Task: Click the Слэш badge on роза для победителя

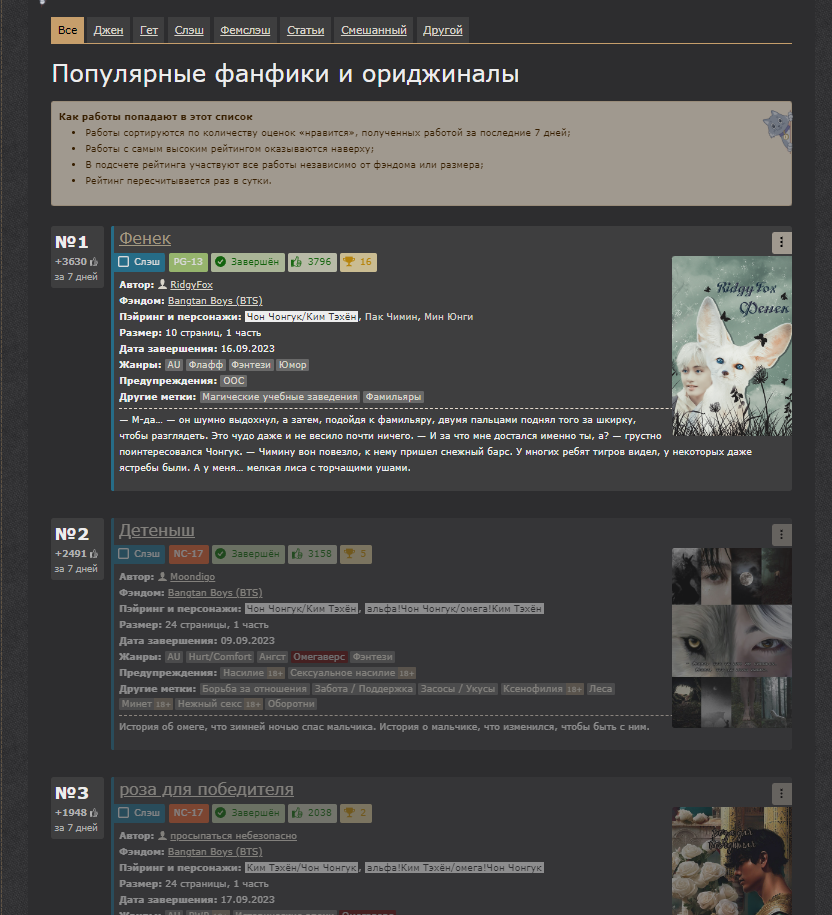Action: [x=139, y=813]
